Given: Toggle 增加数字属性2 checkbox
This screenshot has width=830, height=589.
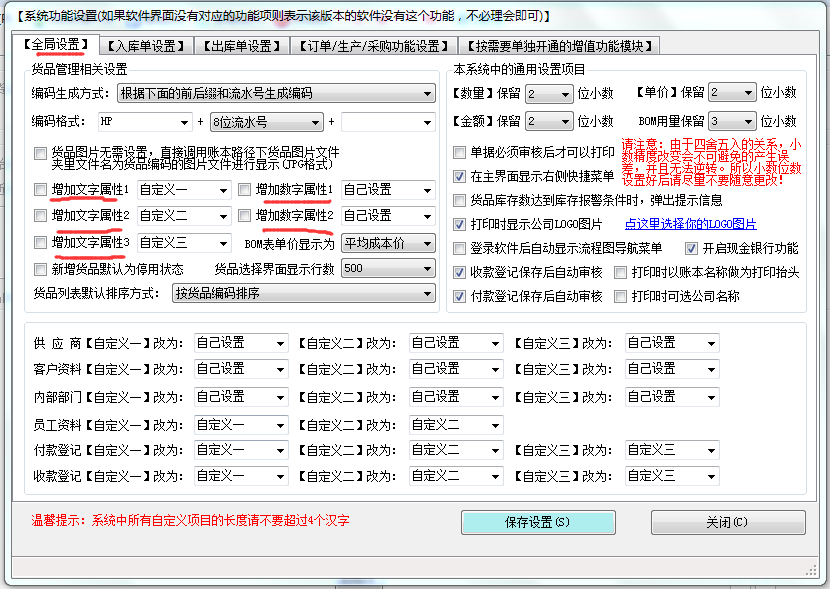Looking at the screenshot, I should click(244, 216).
